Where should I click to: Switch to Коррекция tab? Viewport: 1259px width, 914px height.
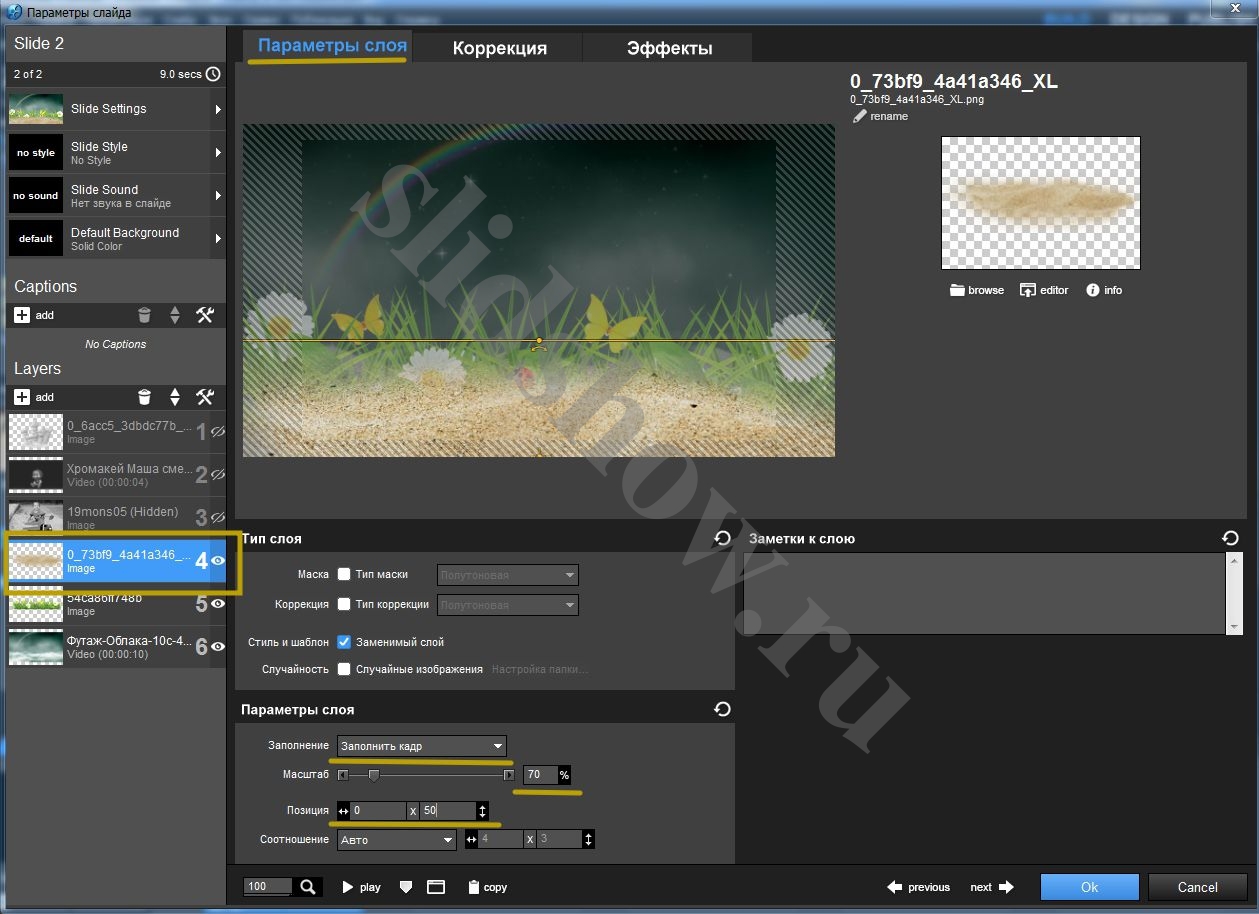499,48
